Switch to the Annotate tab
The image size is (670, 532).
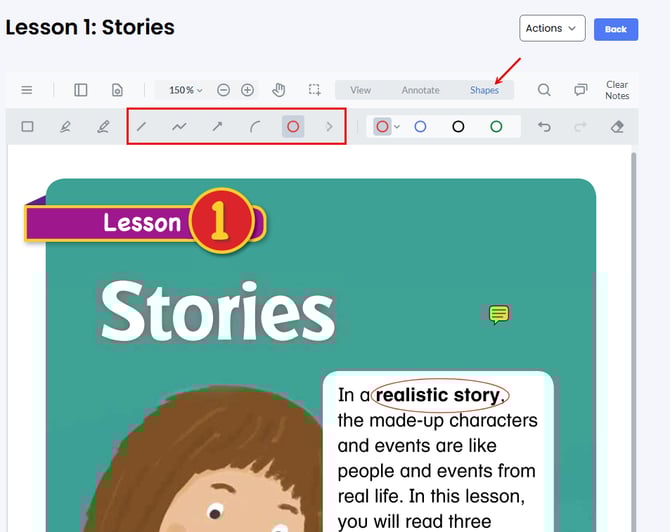pos(420,90)
